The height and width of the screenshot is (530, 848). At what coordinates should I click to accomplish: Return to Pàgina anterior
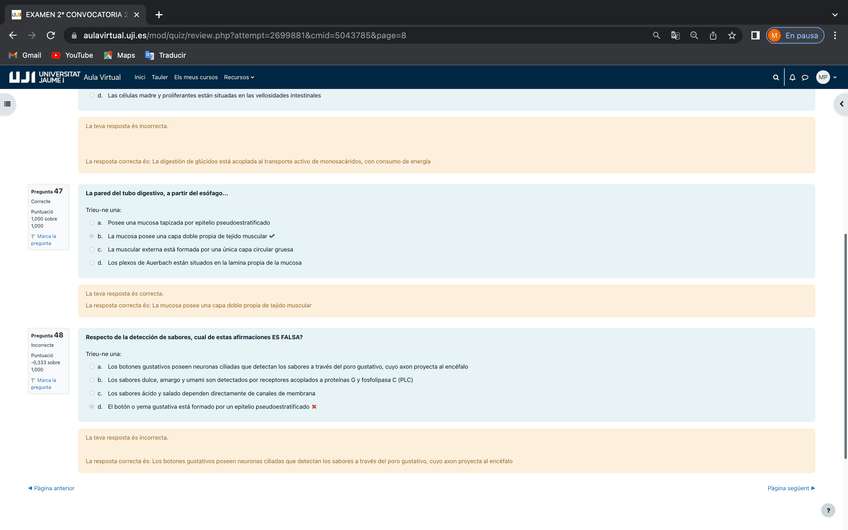(52, 488)
